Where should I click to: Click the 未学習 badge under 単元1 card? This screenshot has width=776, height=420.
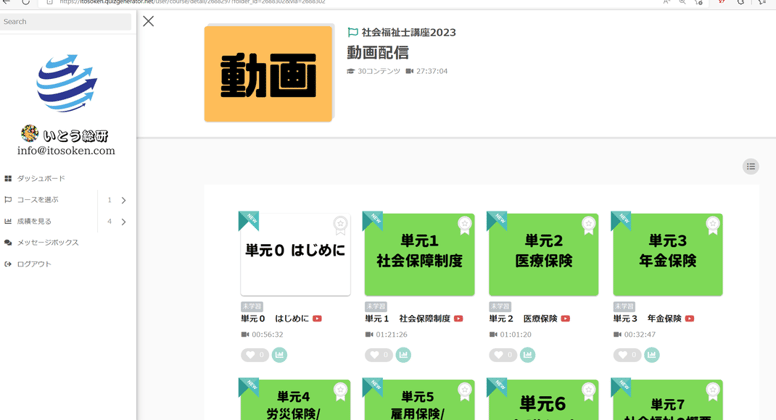point(376,307)
